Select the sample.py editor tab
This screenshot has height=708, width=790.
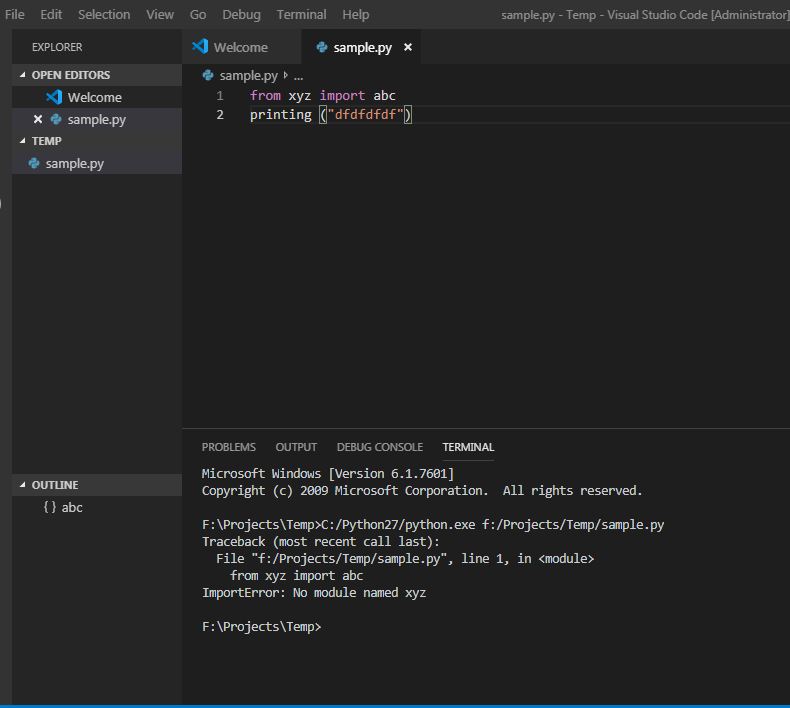[x=362, y=47]
